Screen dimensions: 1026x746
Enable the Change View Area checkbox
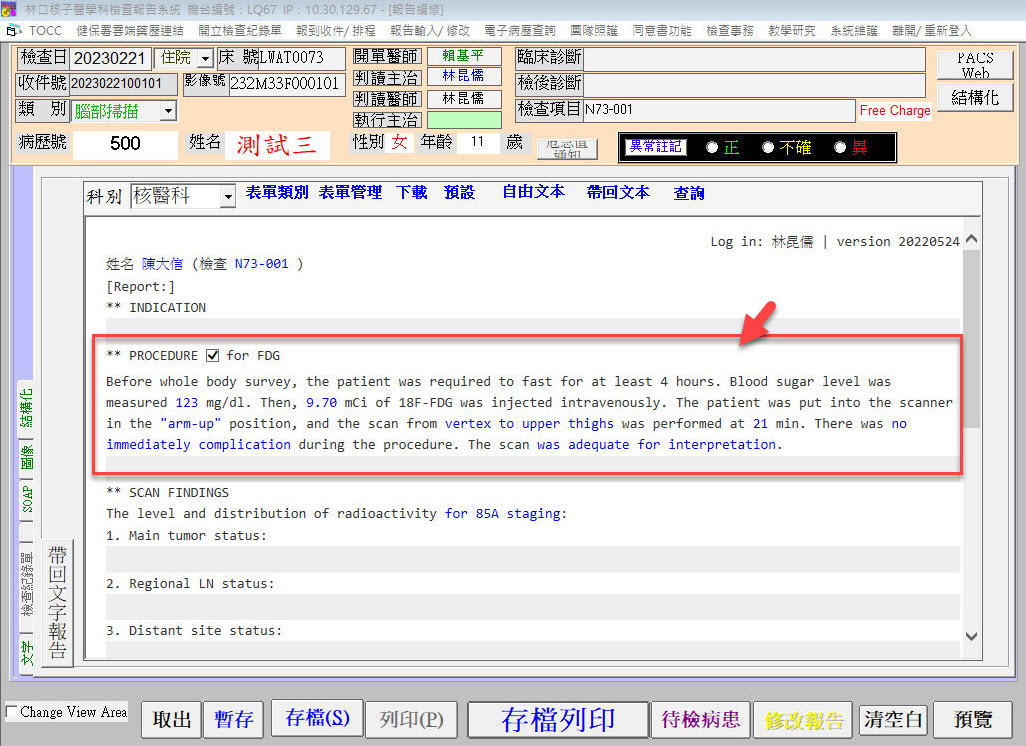point(11,712)
